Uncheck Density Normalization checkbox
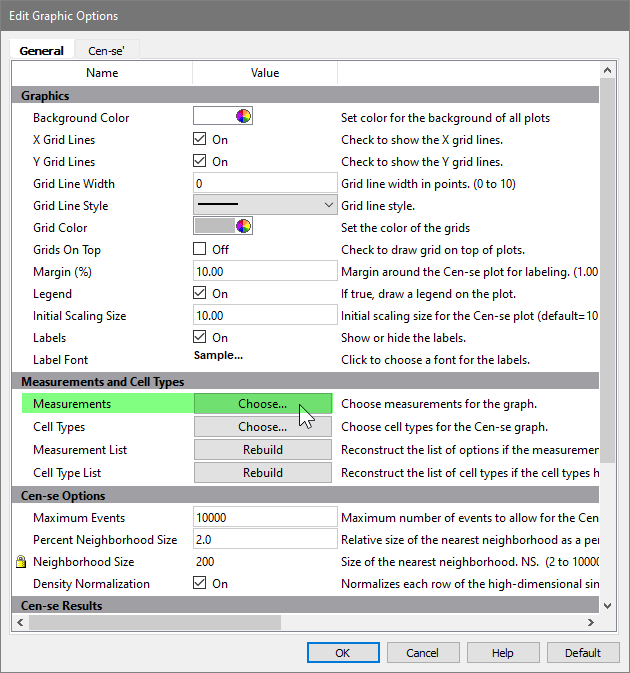The height and width of the screenshot is (673, 630). [200, 584]
